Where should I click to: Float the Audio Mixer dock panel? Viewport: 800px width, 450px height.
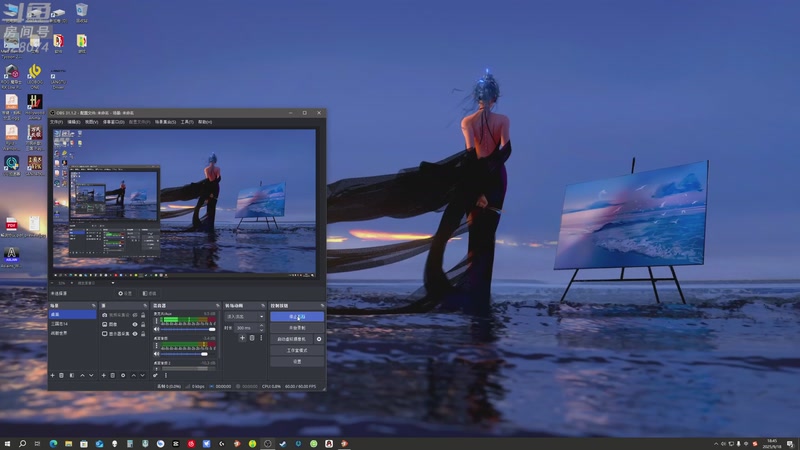[218, 306]
